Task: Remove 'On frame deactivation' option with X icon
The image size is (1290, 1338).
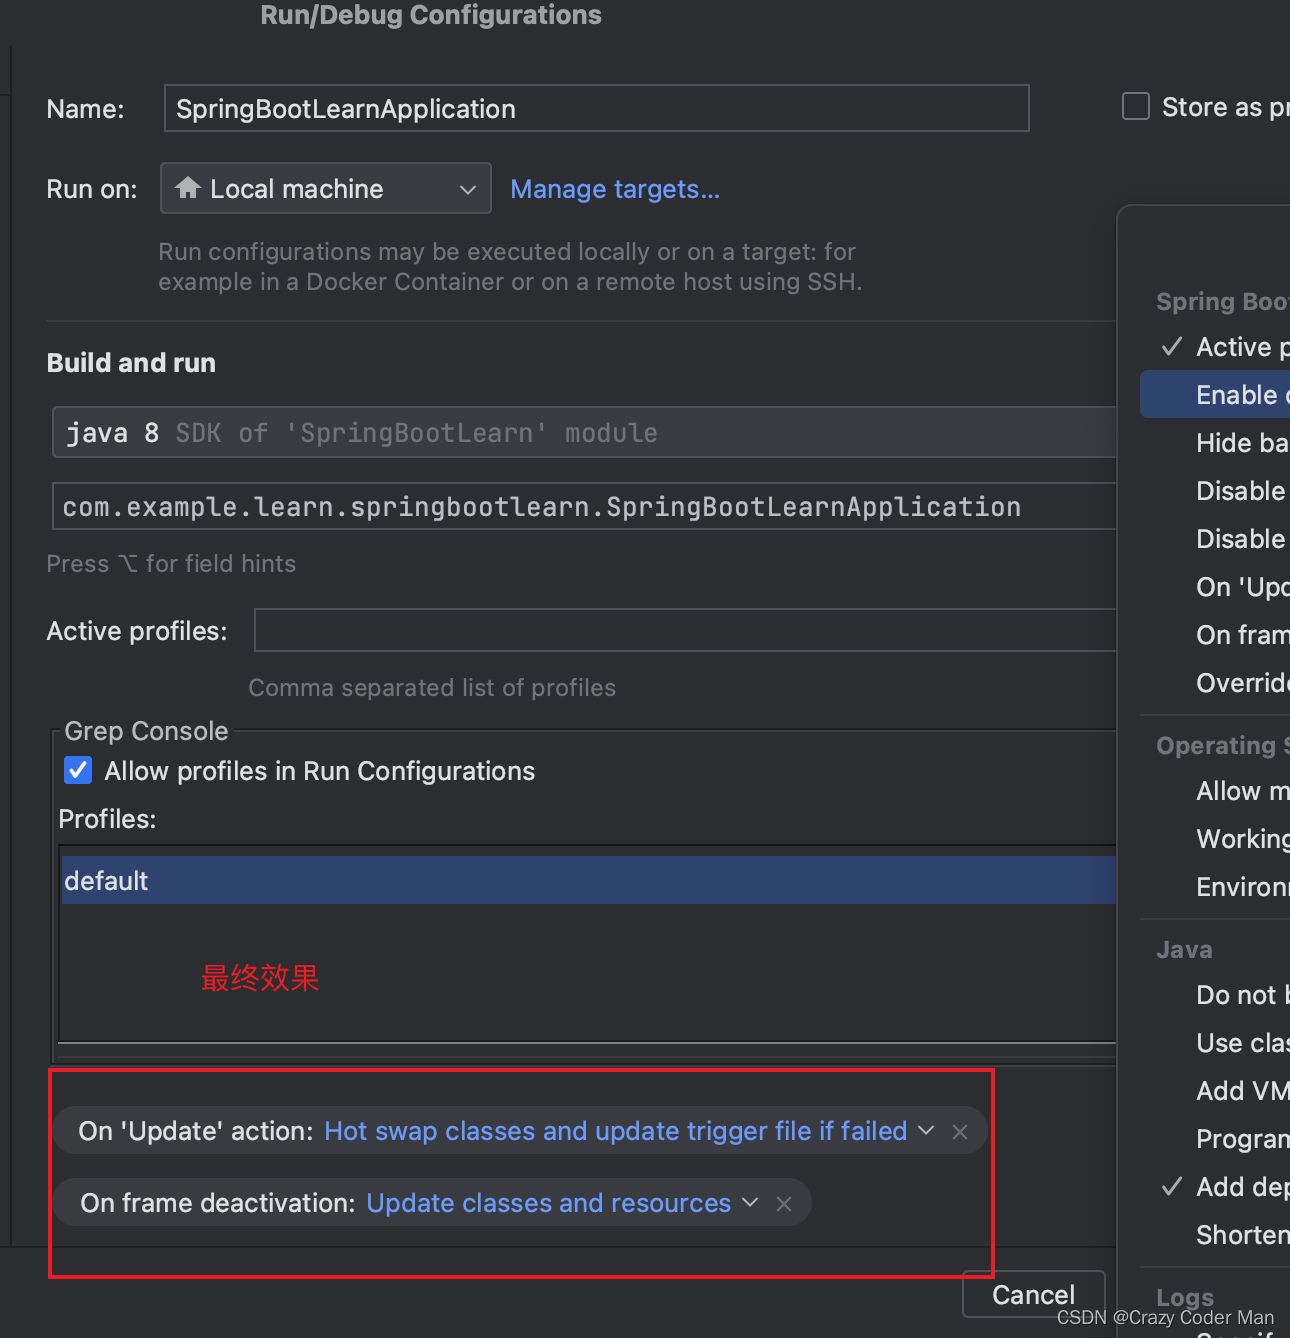Action: click(784, 1203)
